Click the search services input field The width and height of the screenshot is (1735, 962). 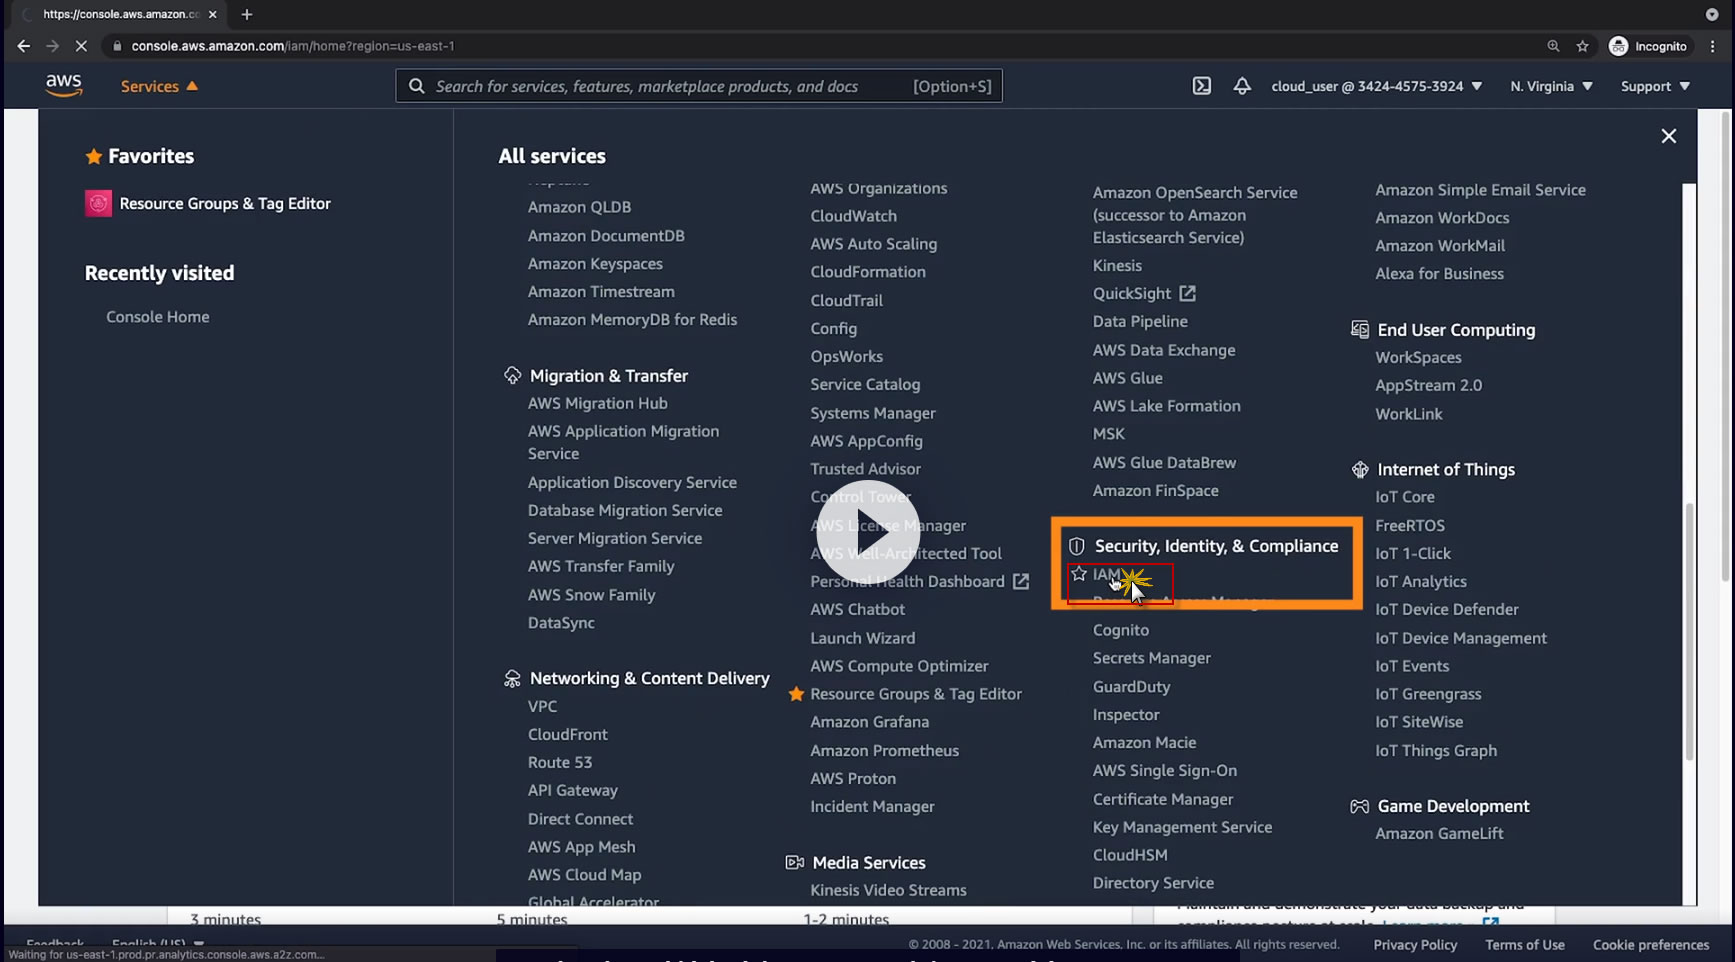699,86
